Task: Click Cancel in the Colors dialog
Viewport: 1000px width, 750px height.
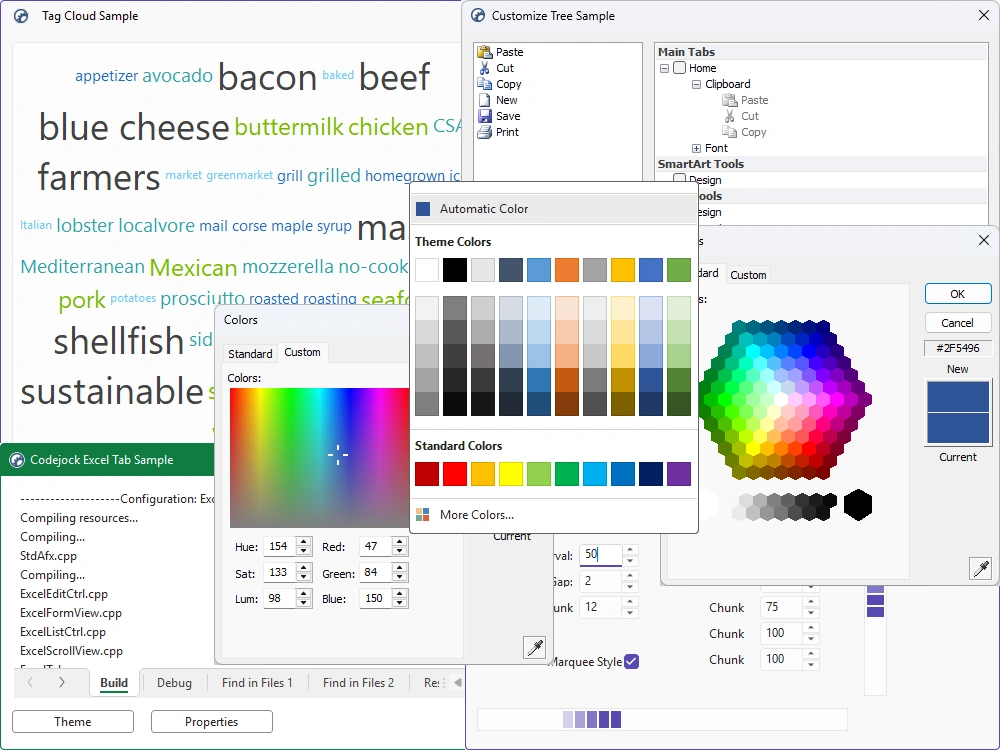Action: coord(958,323)
